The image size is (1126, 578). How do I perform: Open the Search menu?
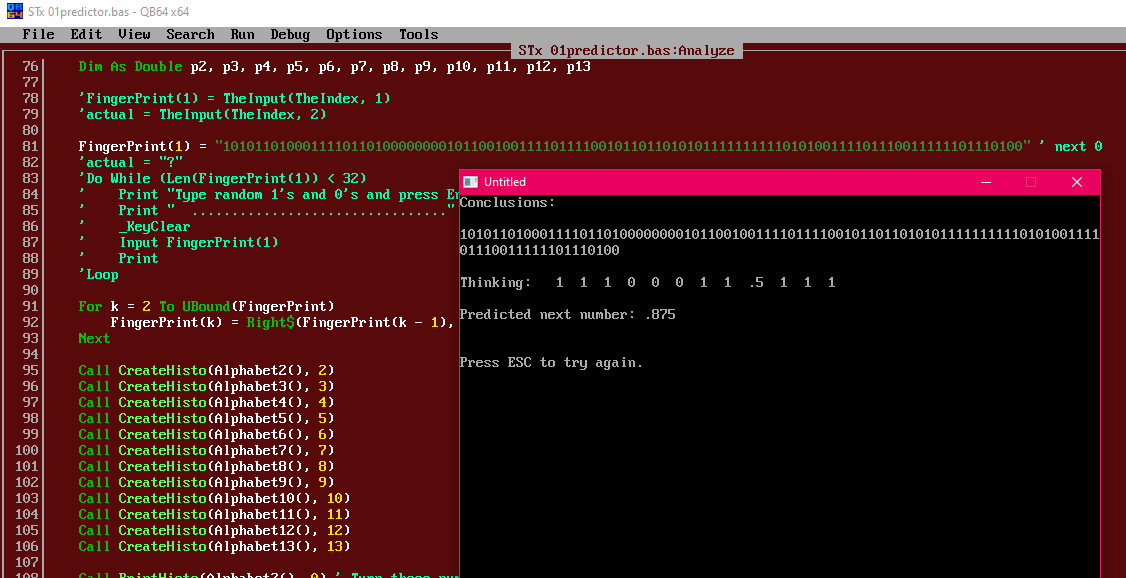[190, 34]
